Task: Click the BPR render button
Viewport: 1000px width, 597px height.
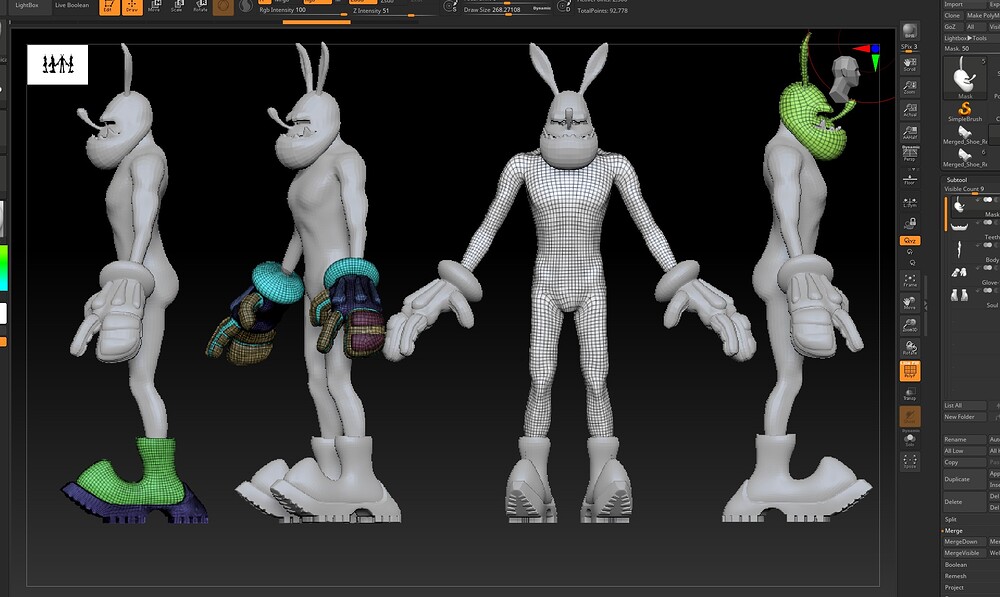Action: [909, 31]
